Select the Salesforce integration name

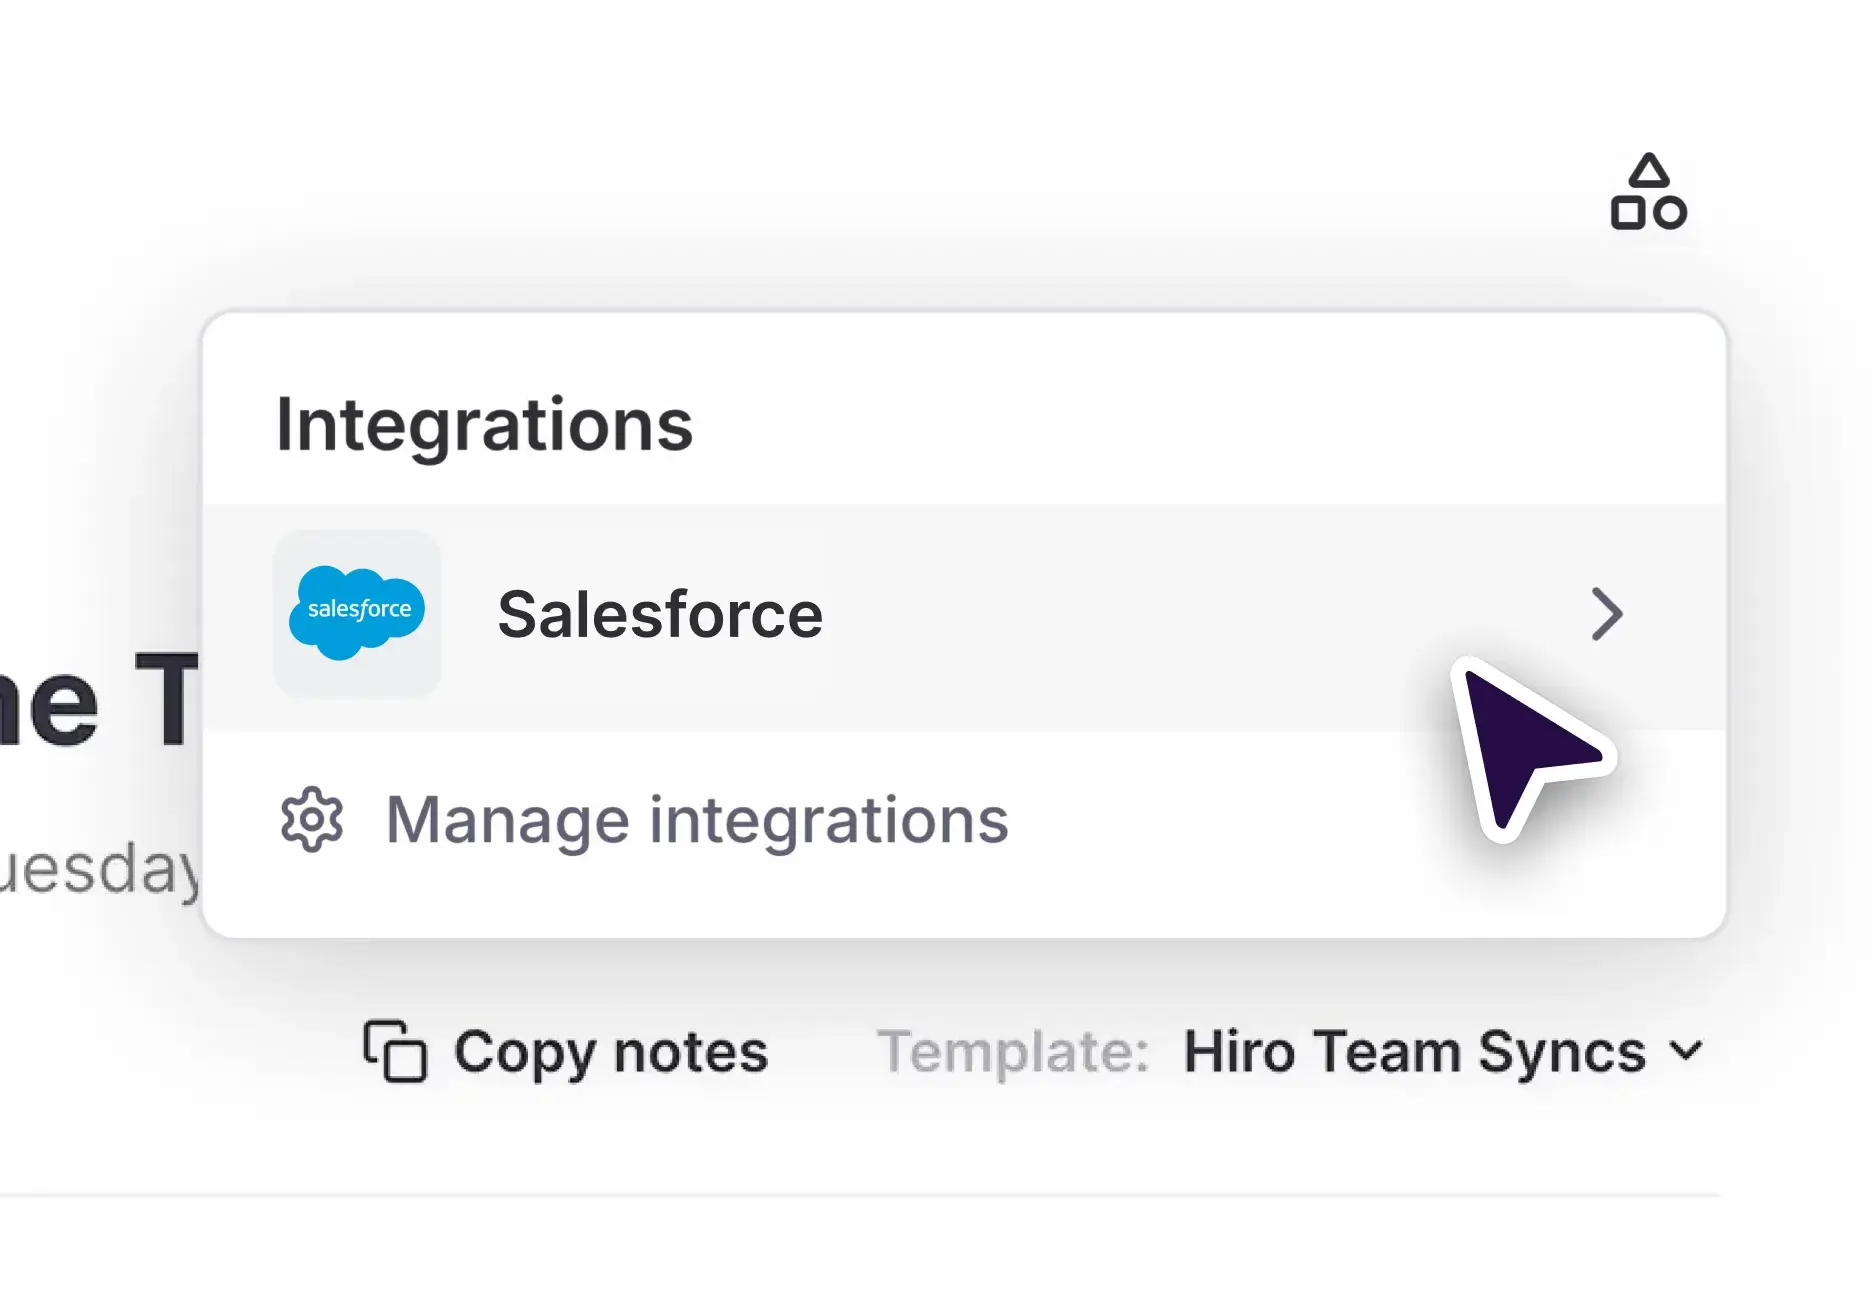tap(660, 614)
